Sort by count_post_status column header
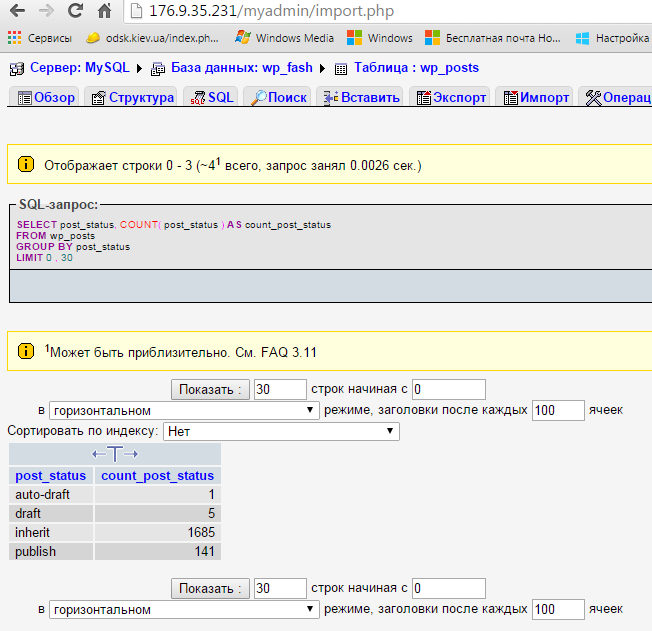This screenshot has height=631, width=652. pos(158,475)
